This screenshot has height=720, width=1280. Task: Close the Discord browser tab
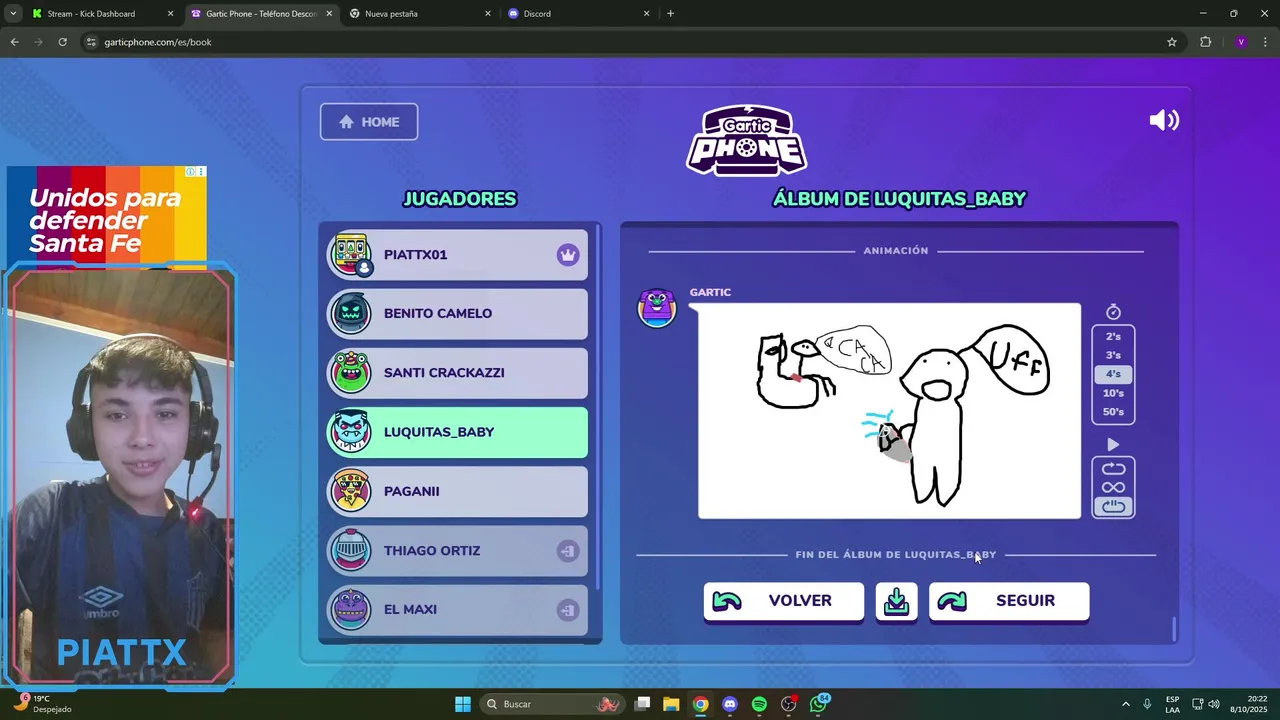click(x=646, y=14)
